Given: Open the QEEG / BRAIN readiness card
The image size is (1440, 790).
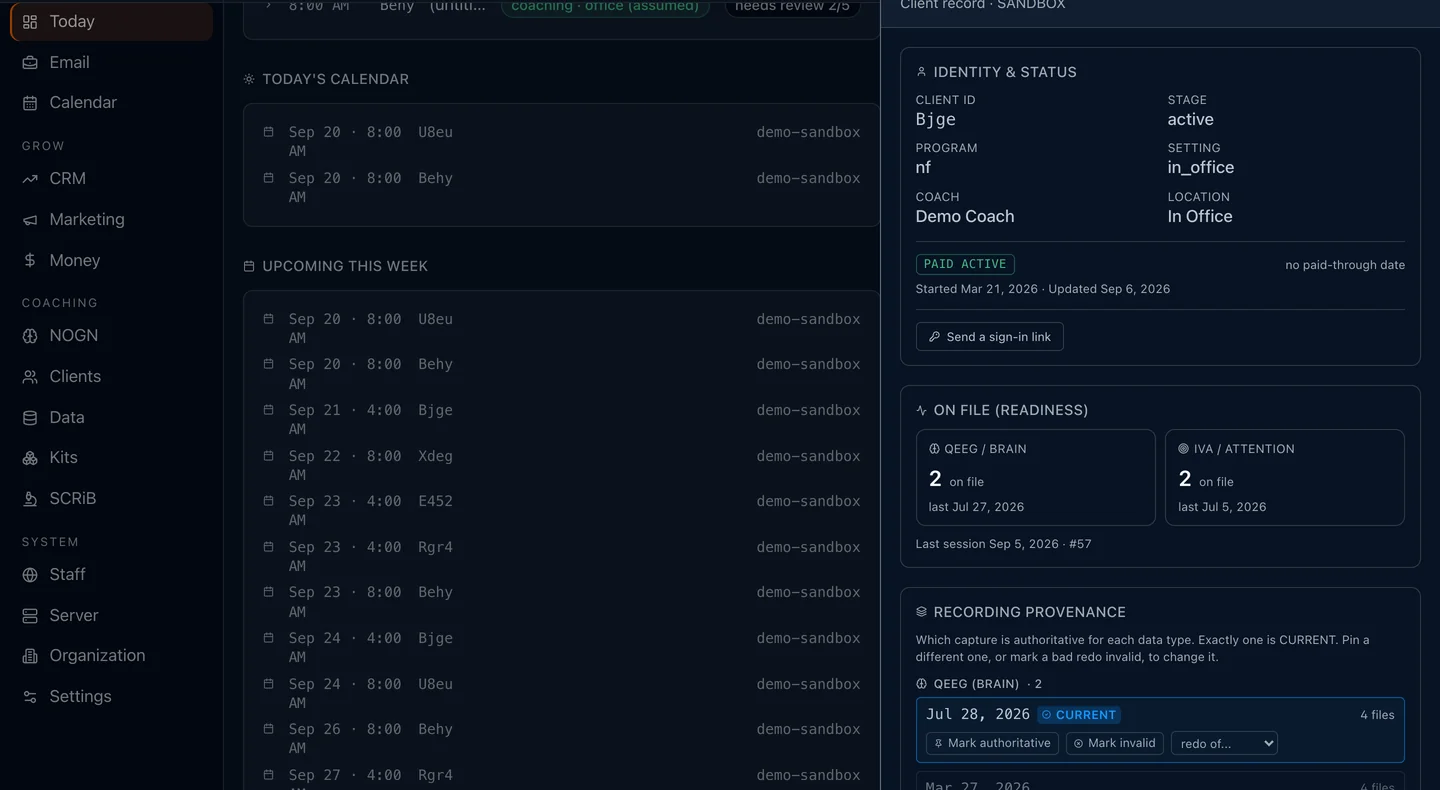Looking at the screenshot, I should point(1036,478).
